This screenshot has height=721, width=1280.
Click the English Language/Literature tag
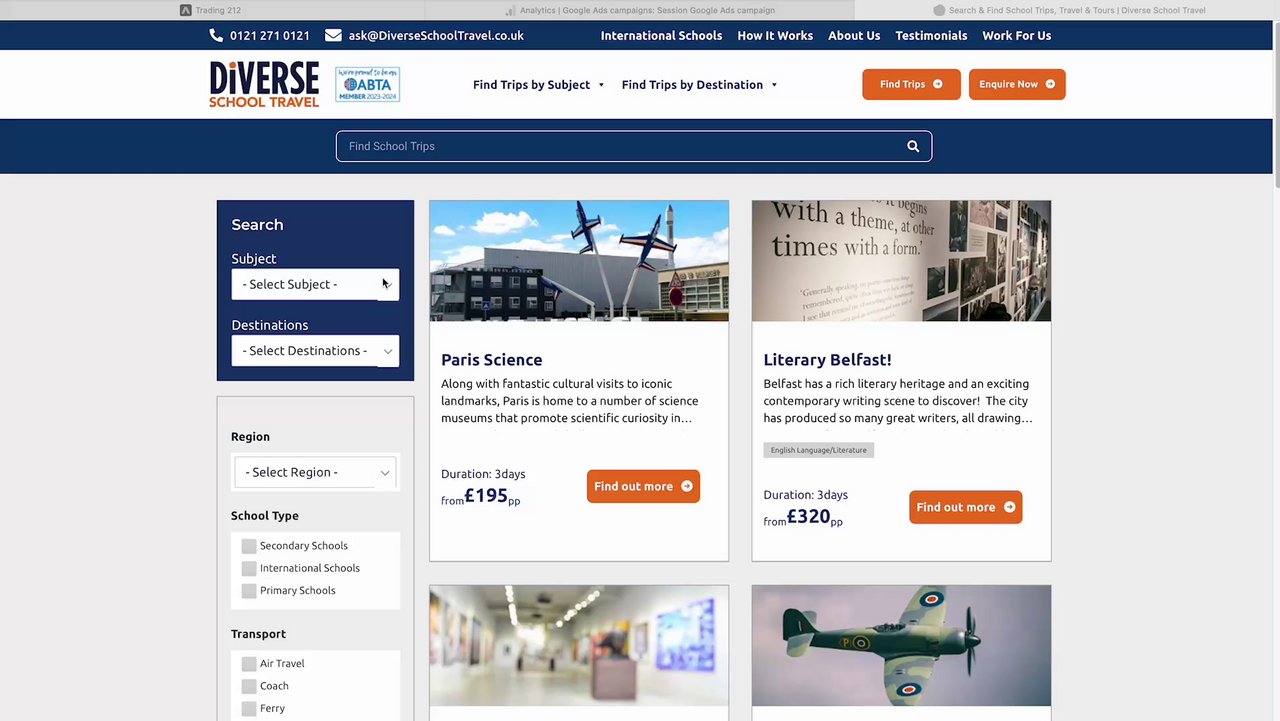819,450
